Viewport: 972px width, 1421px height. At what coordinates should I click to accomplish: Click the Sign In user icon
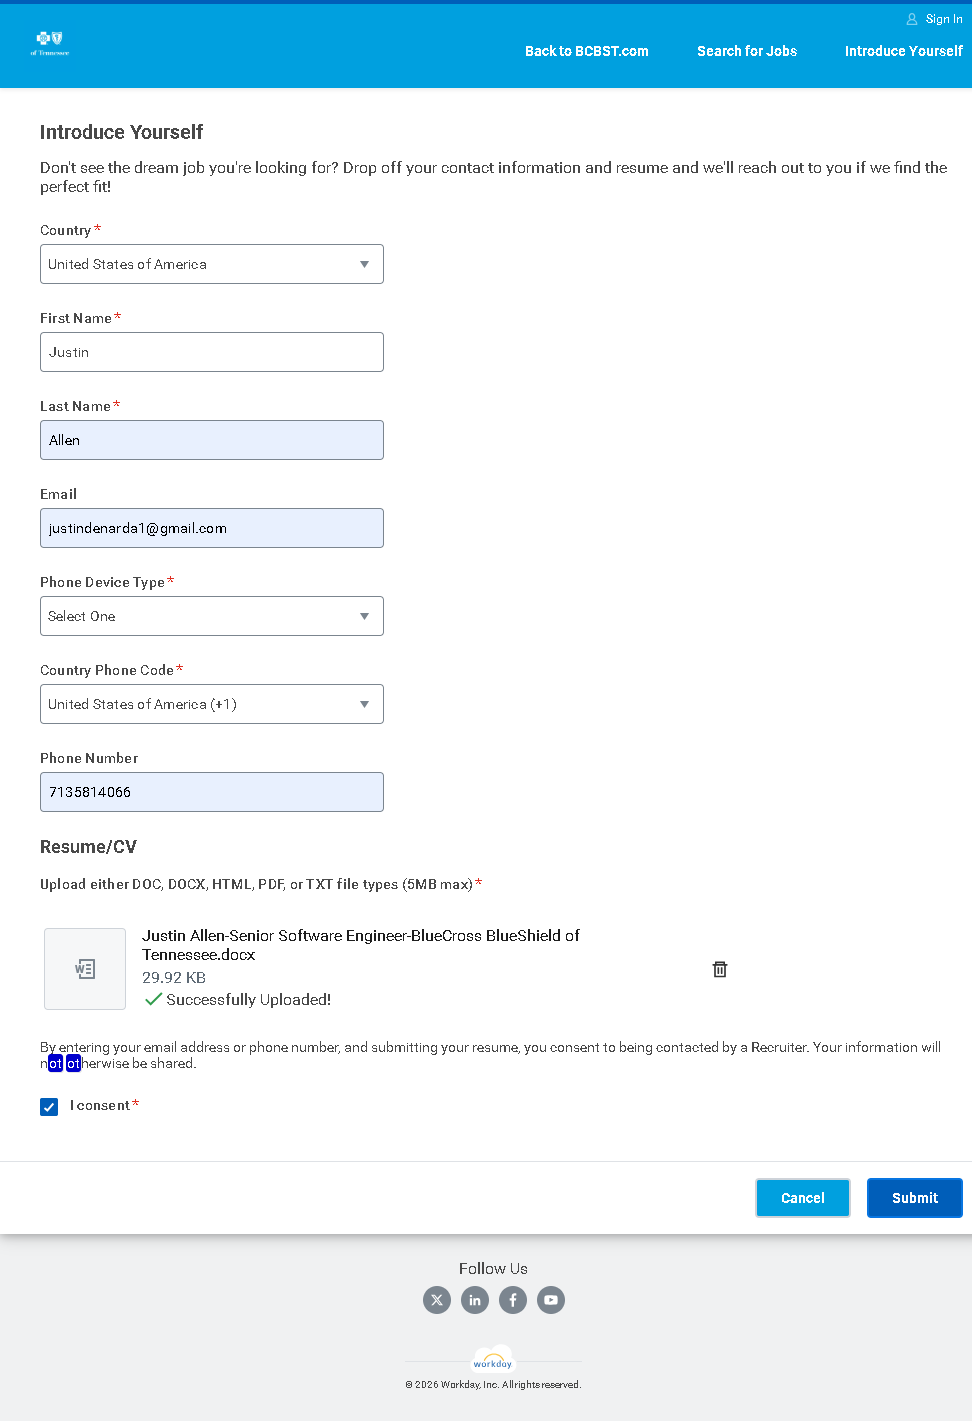click(x=912, y=19)
